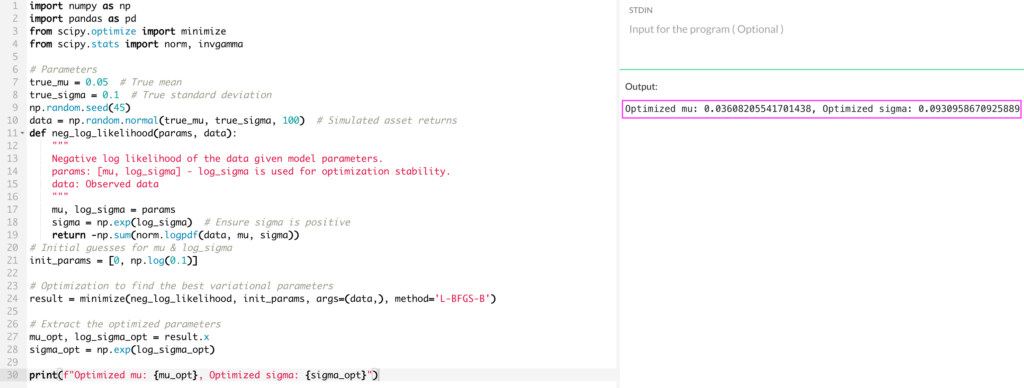Click the init_params assignment line
This screenshot has height=388, width=1024.
114,261
